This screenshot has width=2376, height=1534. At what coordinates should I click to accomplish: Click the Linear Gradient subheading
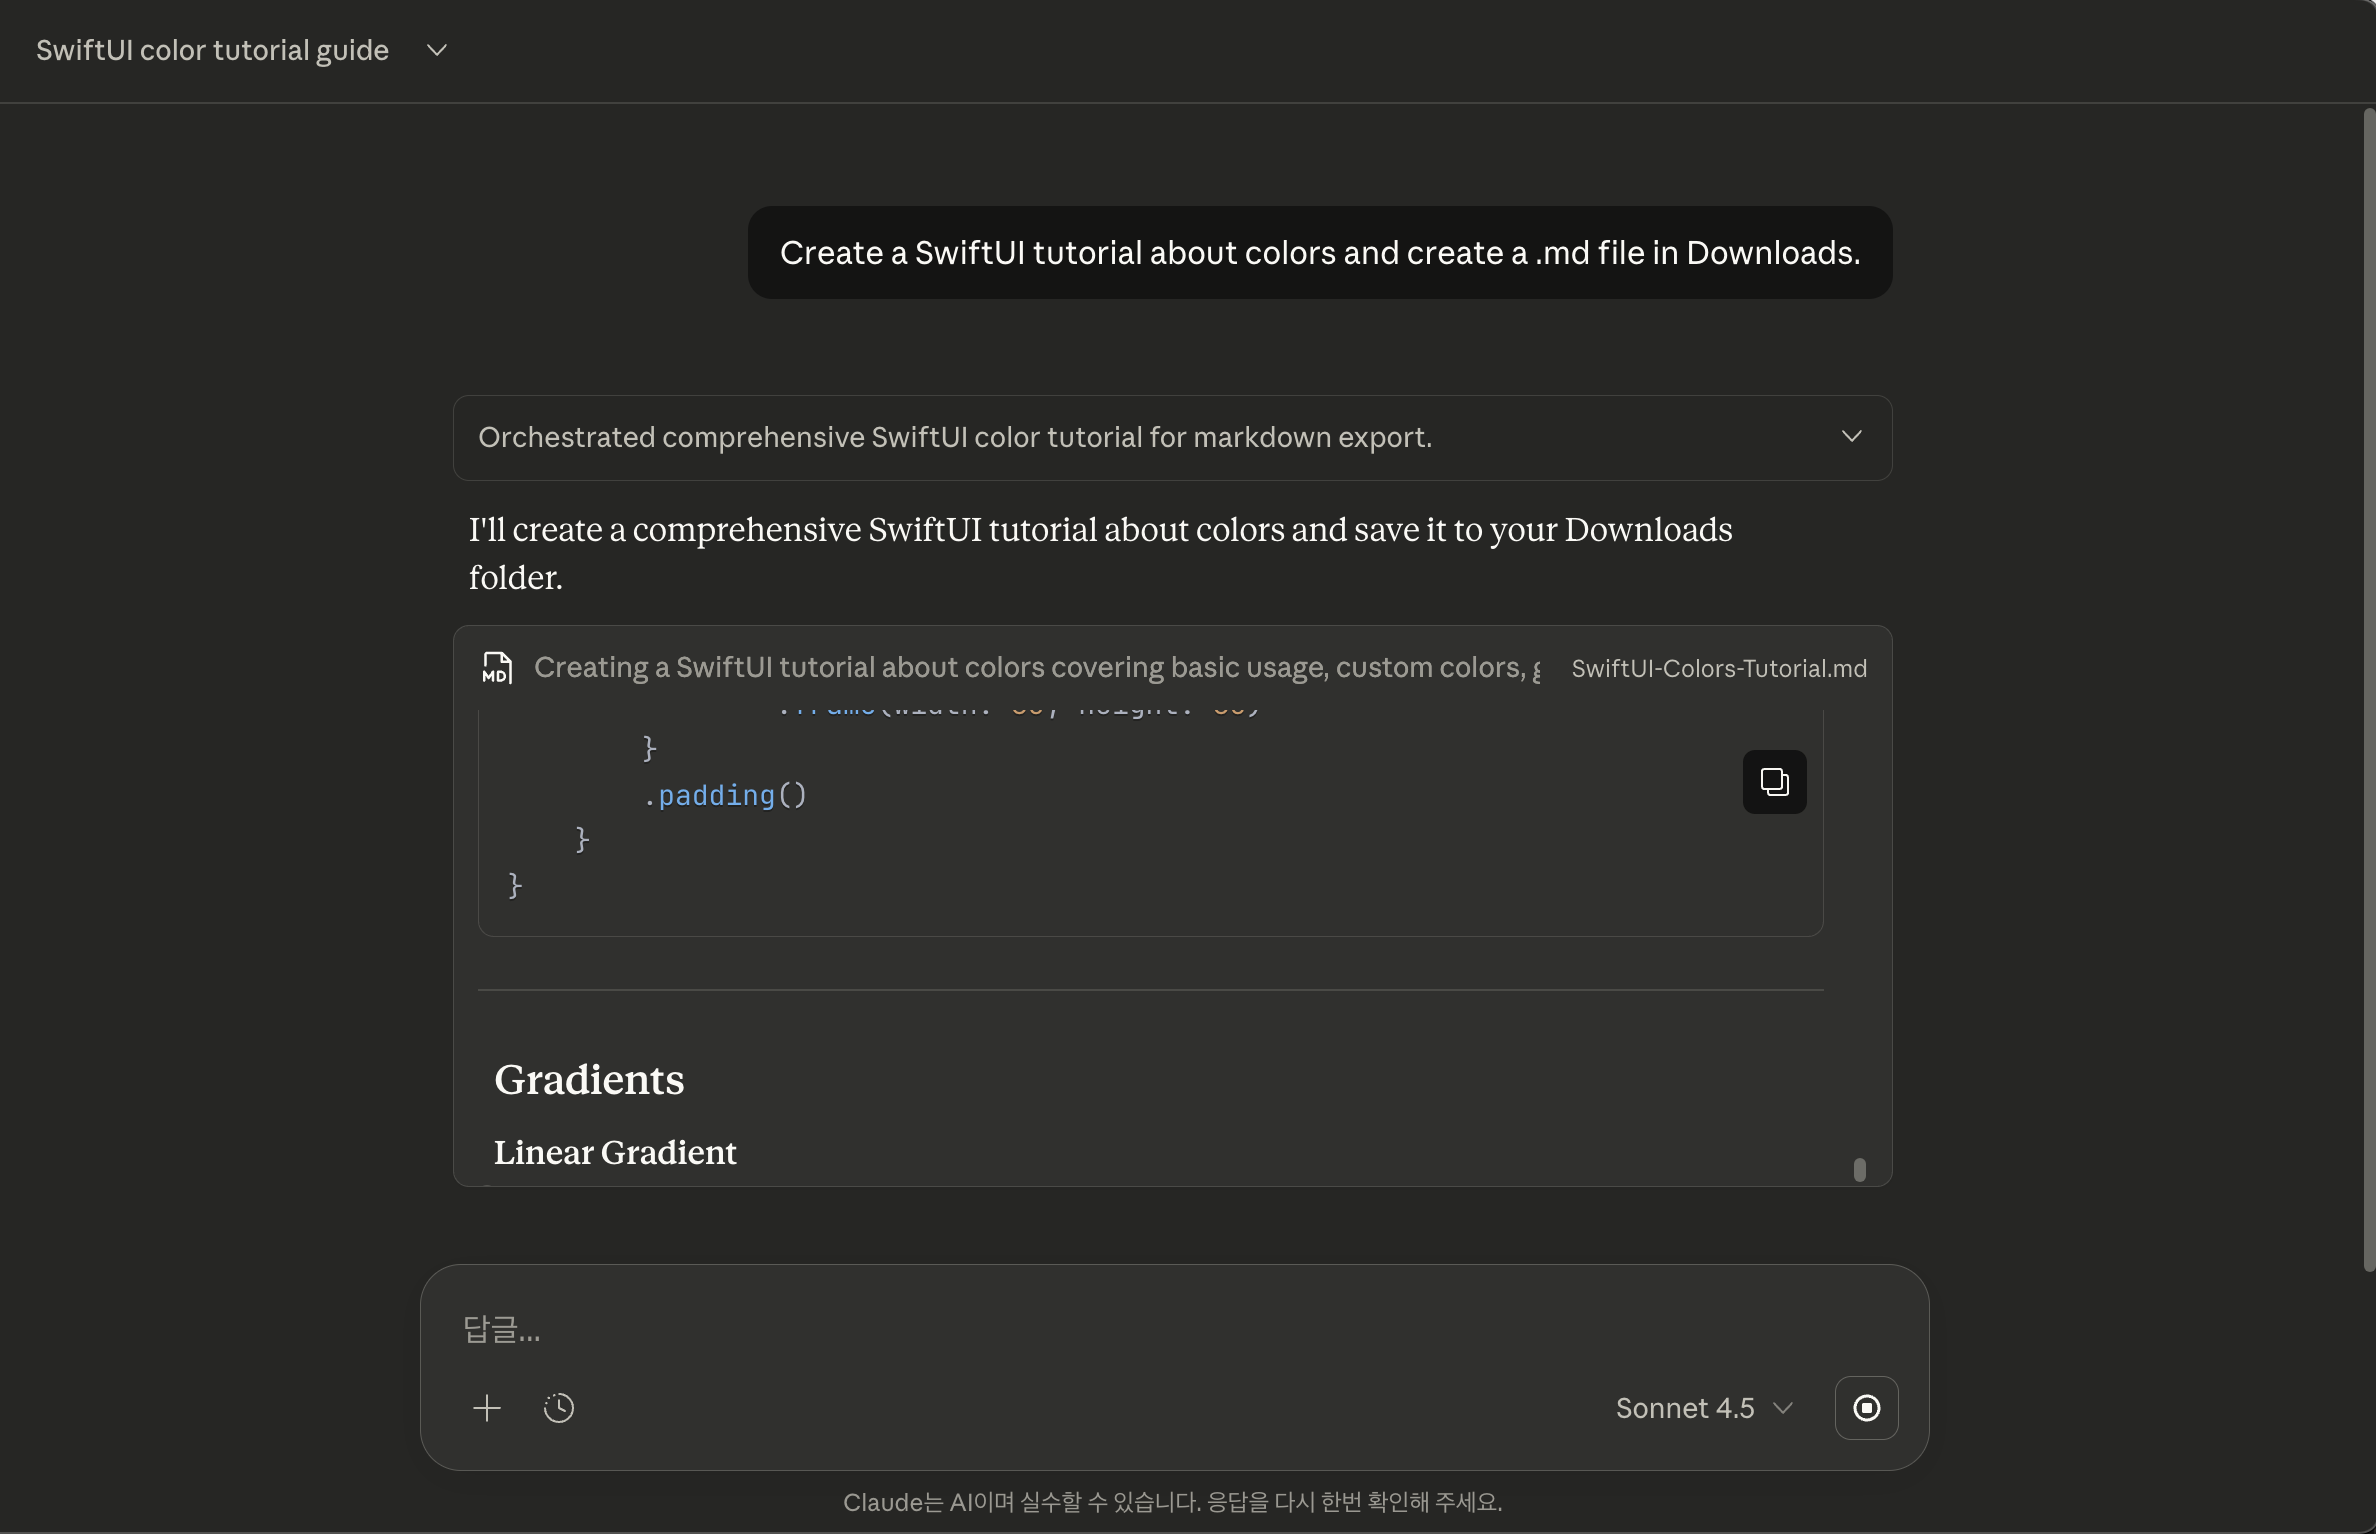tap(615, 1153)
